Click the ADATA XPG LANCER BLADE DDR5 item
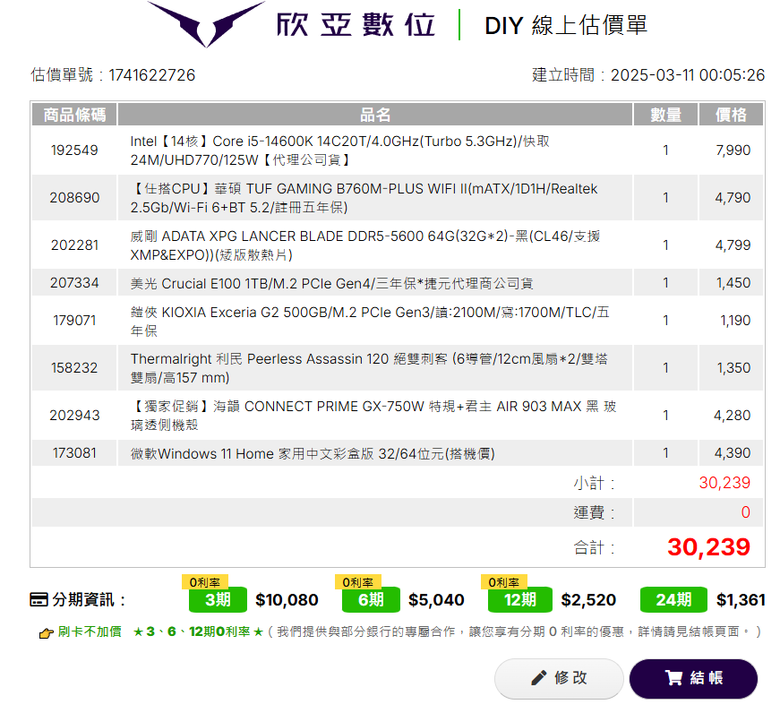The width and height of the screenshot is (780, 713). 365,245
